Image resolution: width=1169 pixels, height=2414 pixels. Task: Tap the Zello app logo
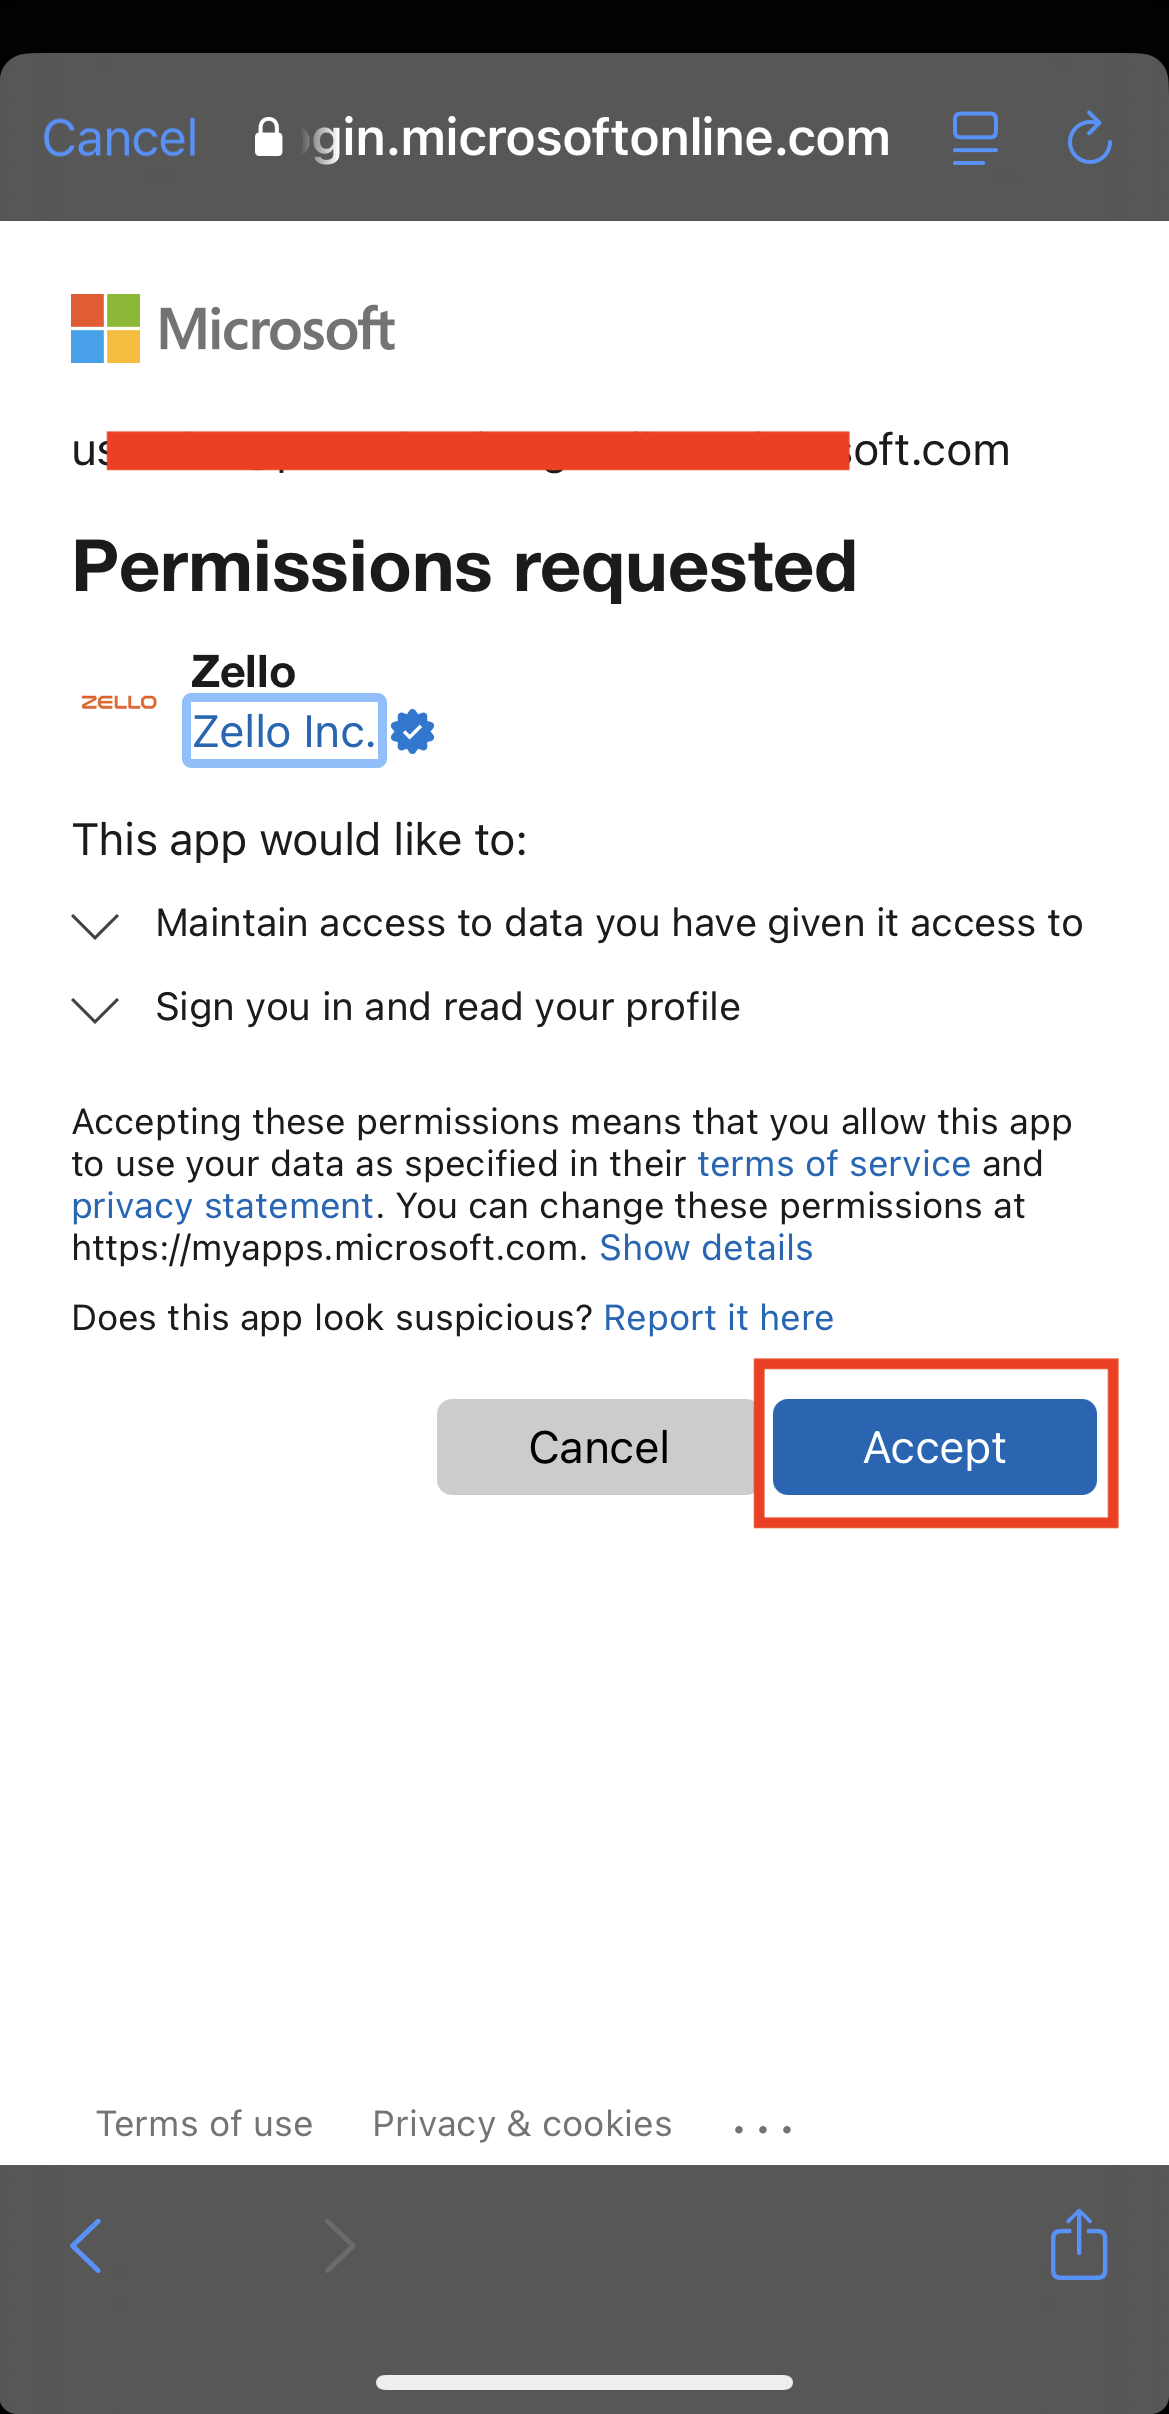(x=119, y=702)
